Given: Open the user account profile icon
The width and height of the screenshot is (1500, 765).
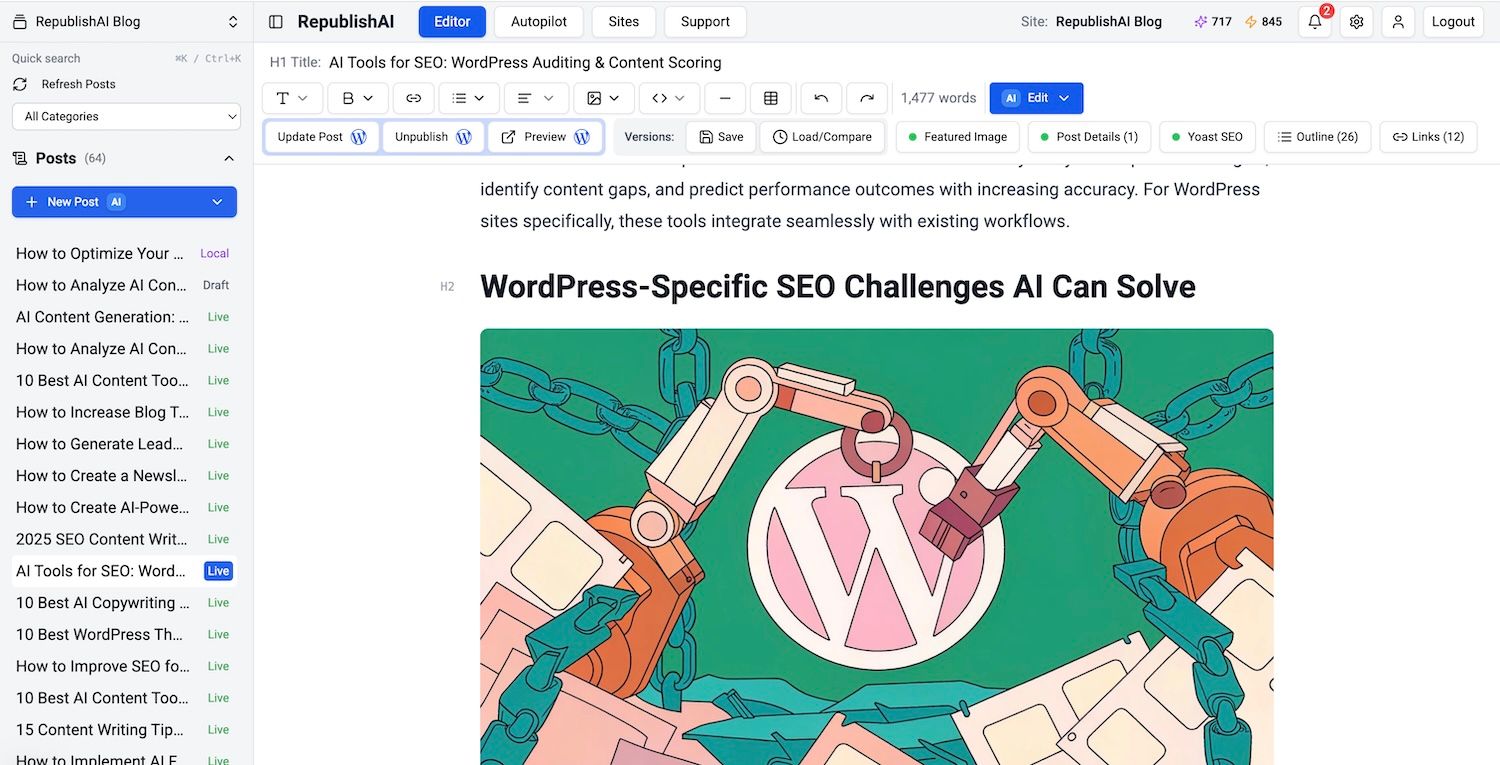Looking at the screenshot, I should click(1398, 21).
